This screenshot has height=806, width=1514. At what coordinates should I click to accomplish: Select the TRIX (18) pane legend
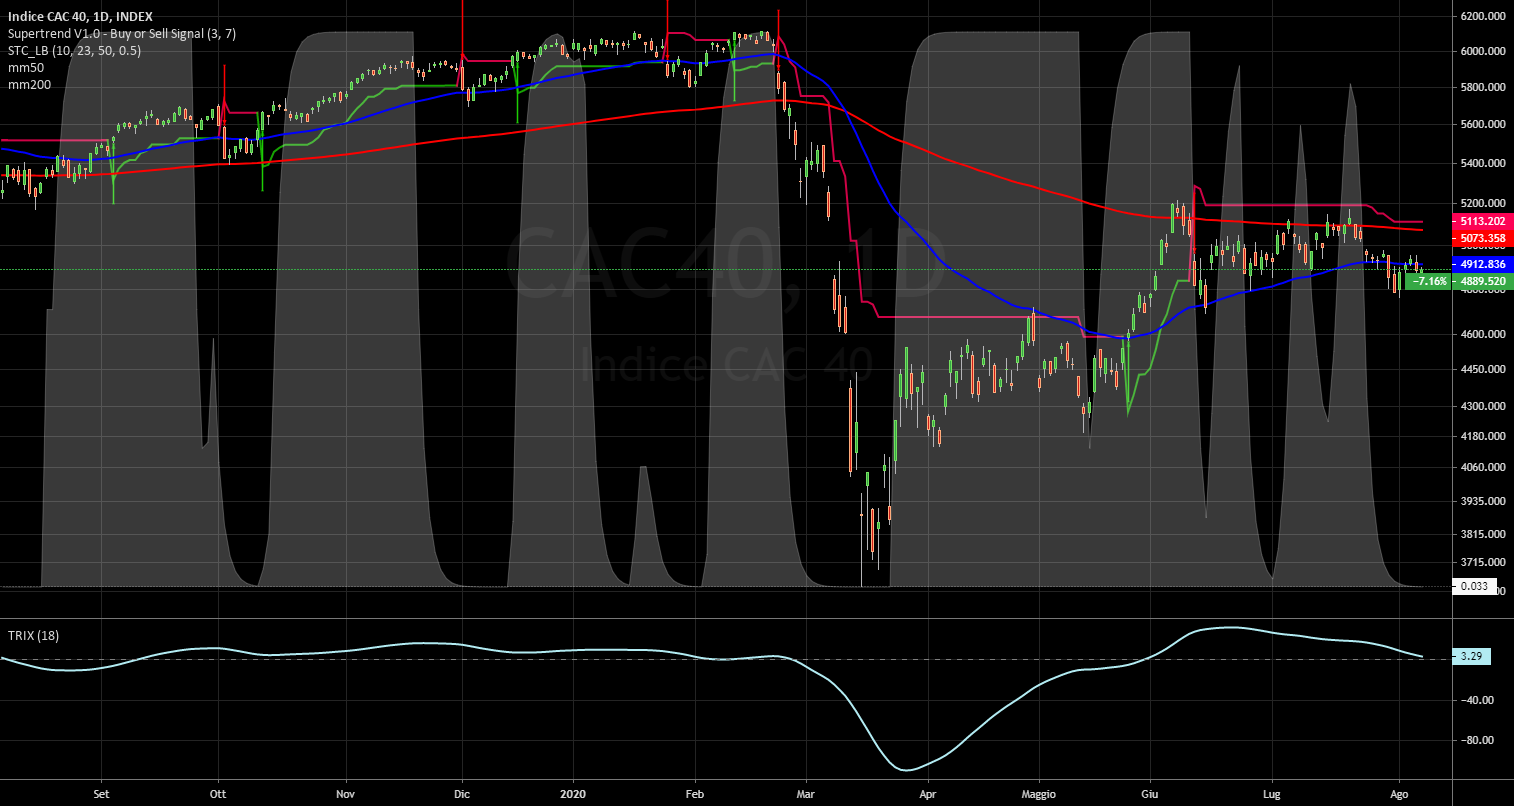[32, 635]
